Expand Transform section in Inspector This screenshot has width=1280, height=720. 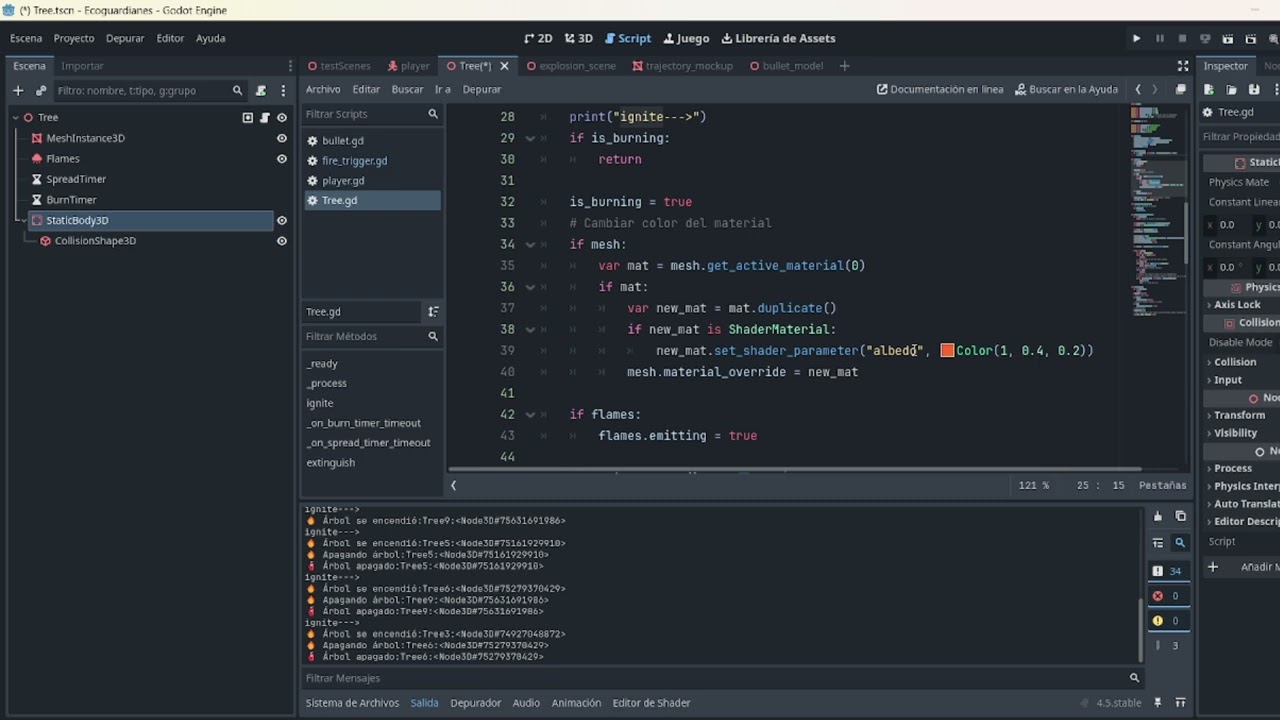(1238, 415)
